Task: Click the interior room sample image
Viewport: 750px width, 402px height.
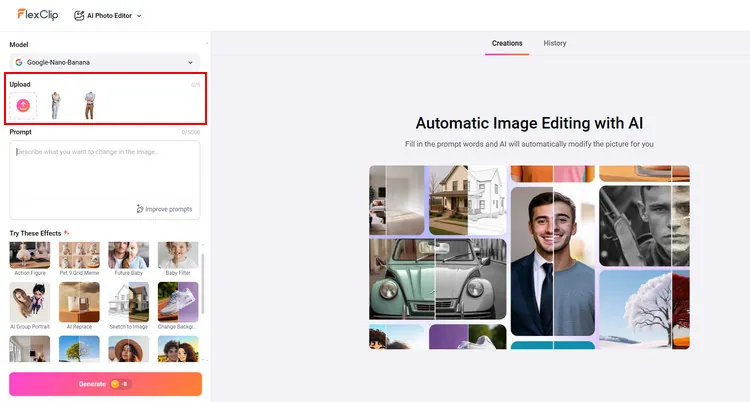Action: (397, 200)
